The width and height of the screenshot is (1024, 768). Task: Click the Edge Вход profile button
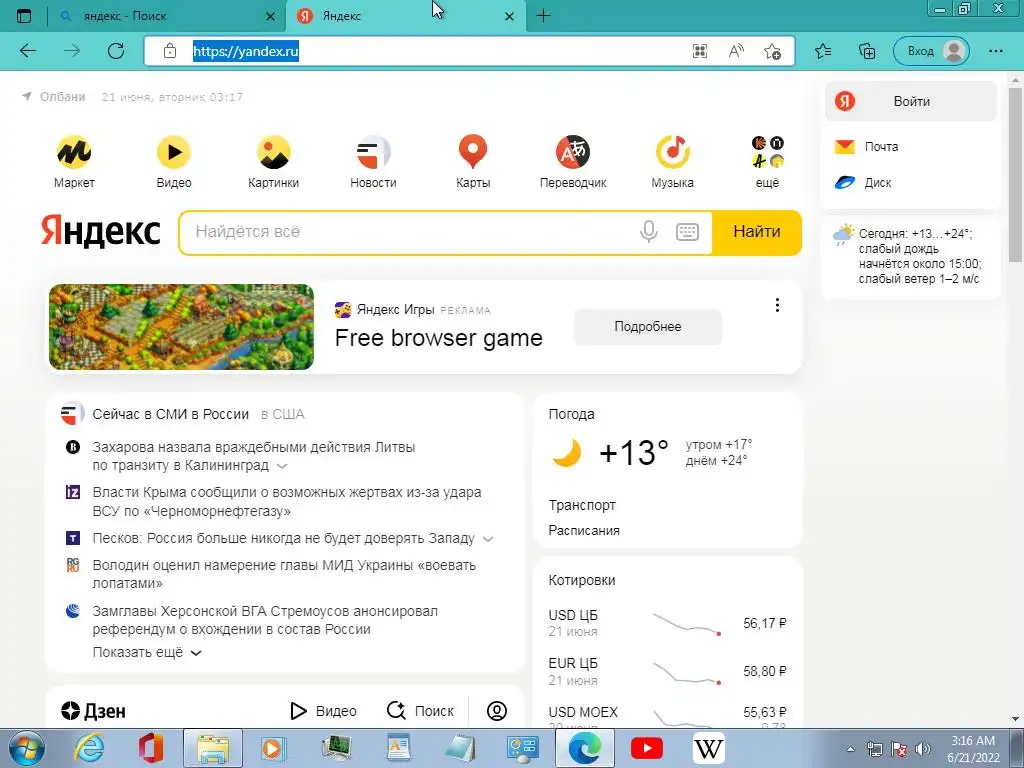pyautogui.click(x=932, y=51)
